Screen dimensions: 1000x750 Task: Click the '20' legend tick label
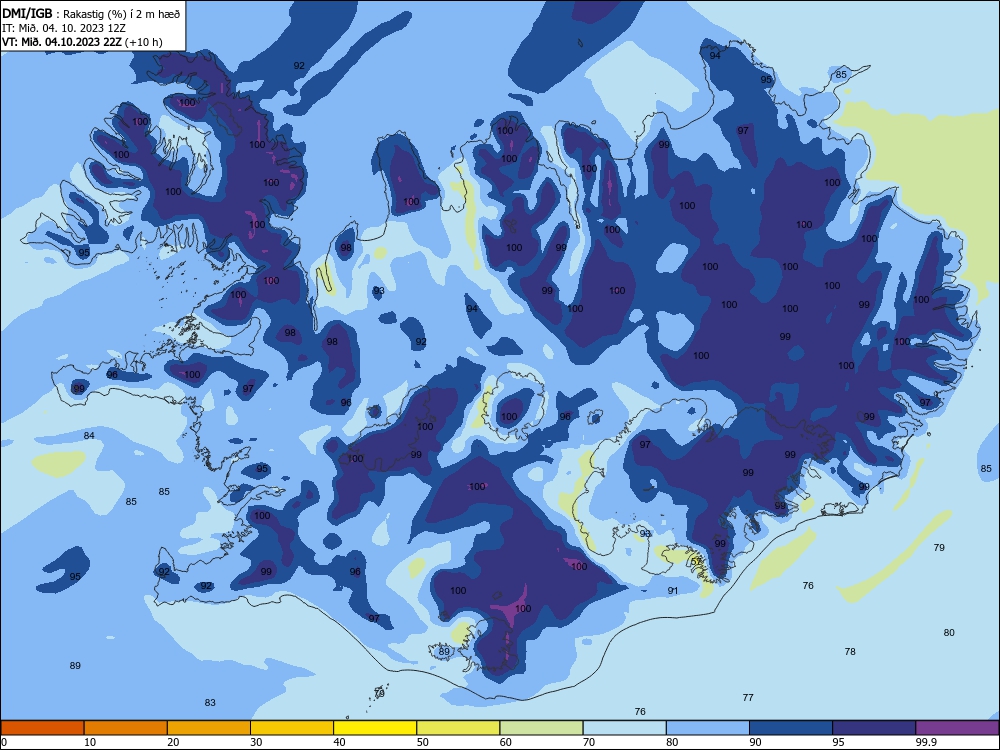(173, 742)
